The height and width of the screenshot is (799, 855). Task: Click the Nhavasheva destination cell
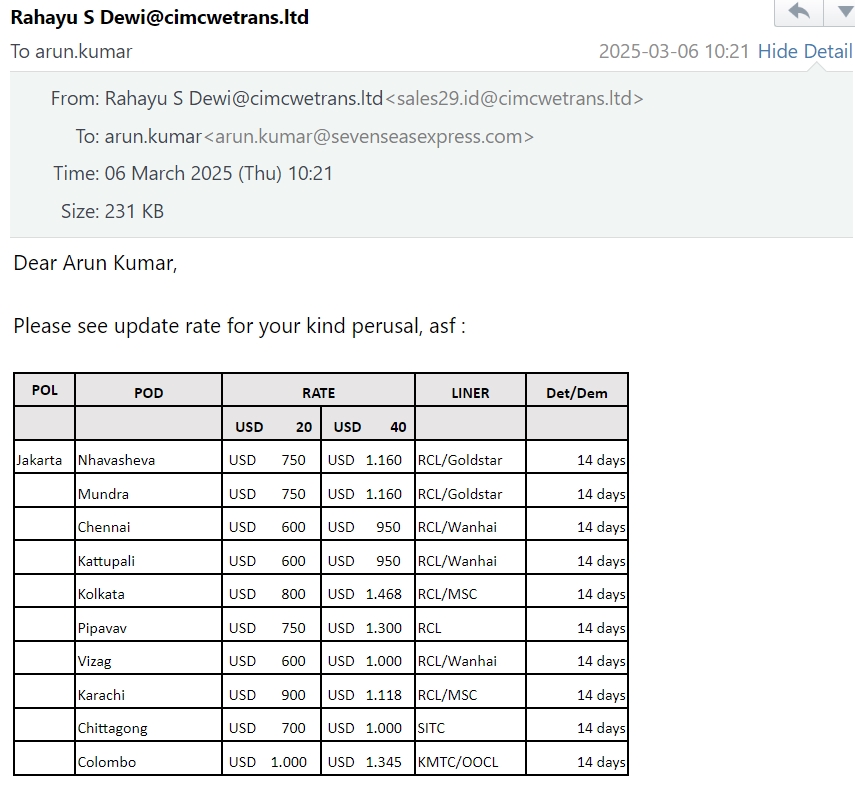click(x=116, y=460)
